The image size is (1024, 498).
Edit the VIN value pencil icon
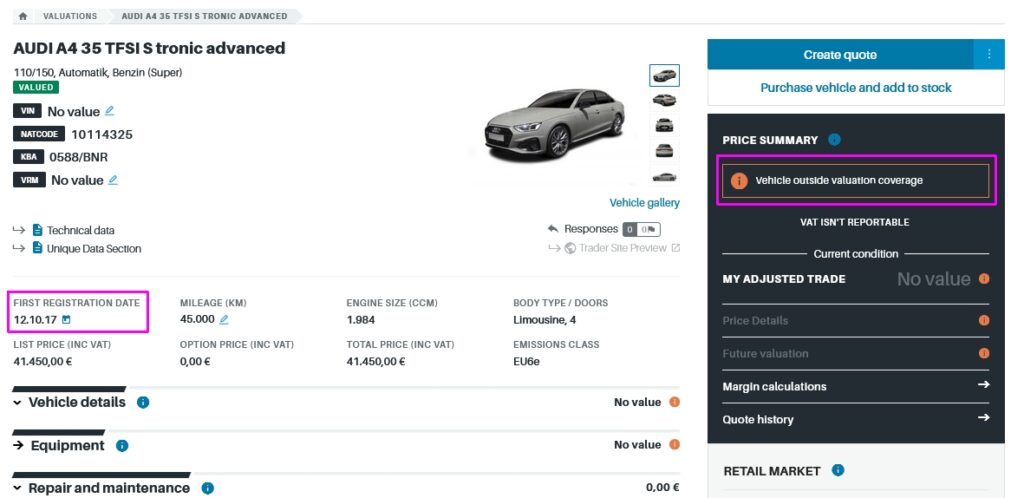click(110, 111)
